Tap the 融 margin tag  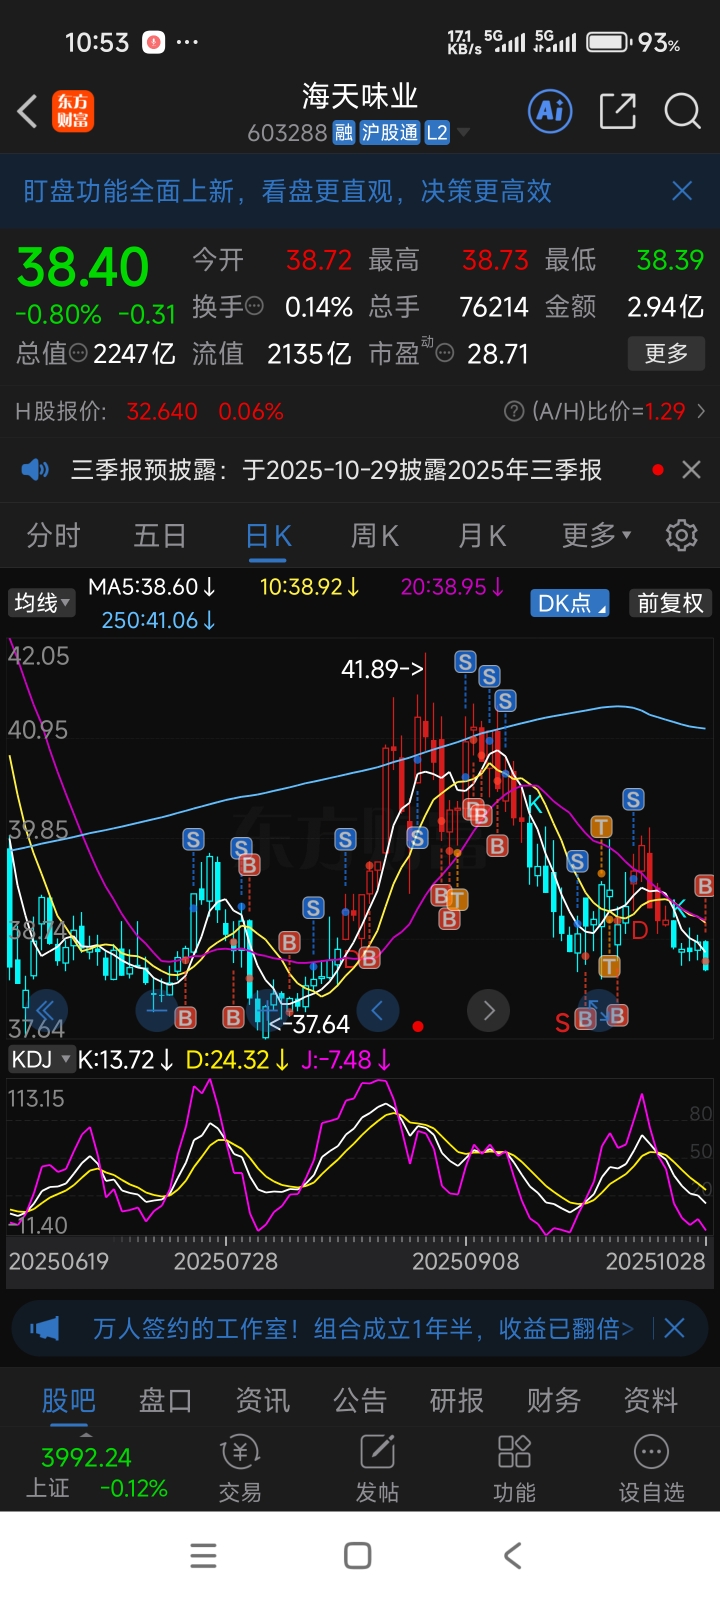343,133
